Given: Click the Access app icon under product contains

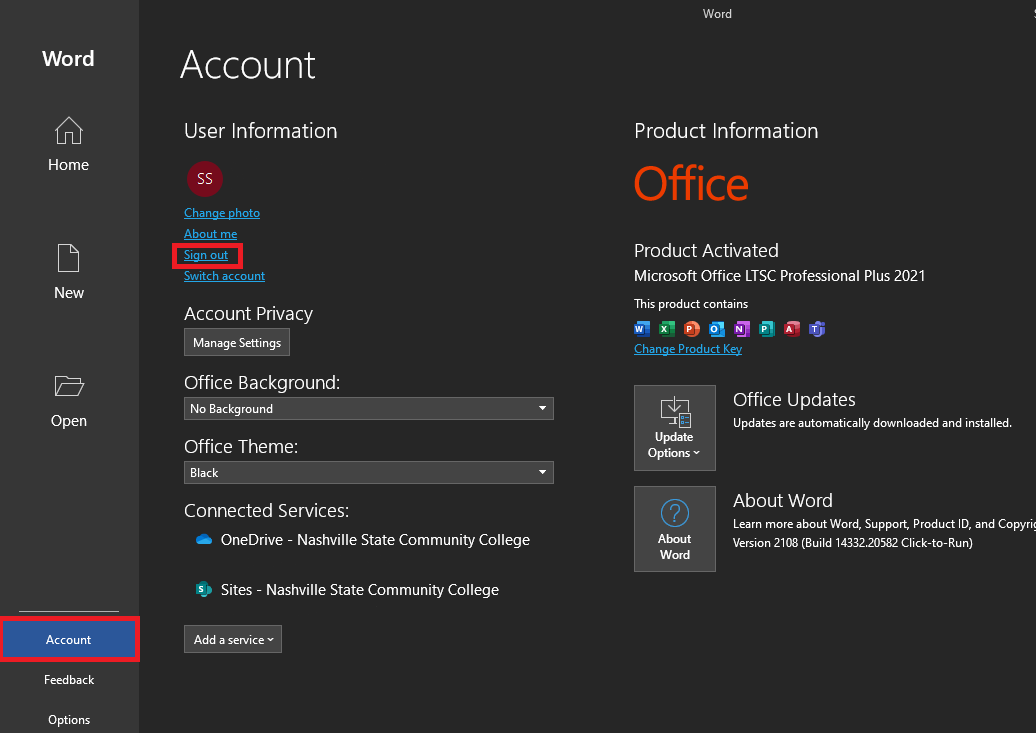Looking at the screenshot, I should click(792, 328).
